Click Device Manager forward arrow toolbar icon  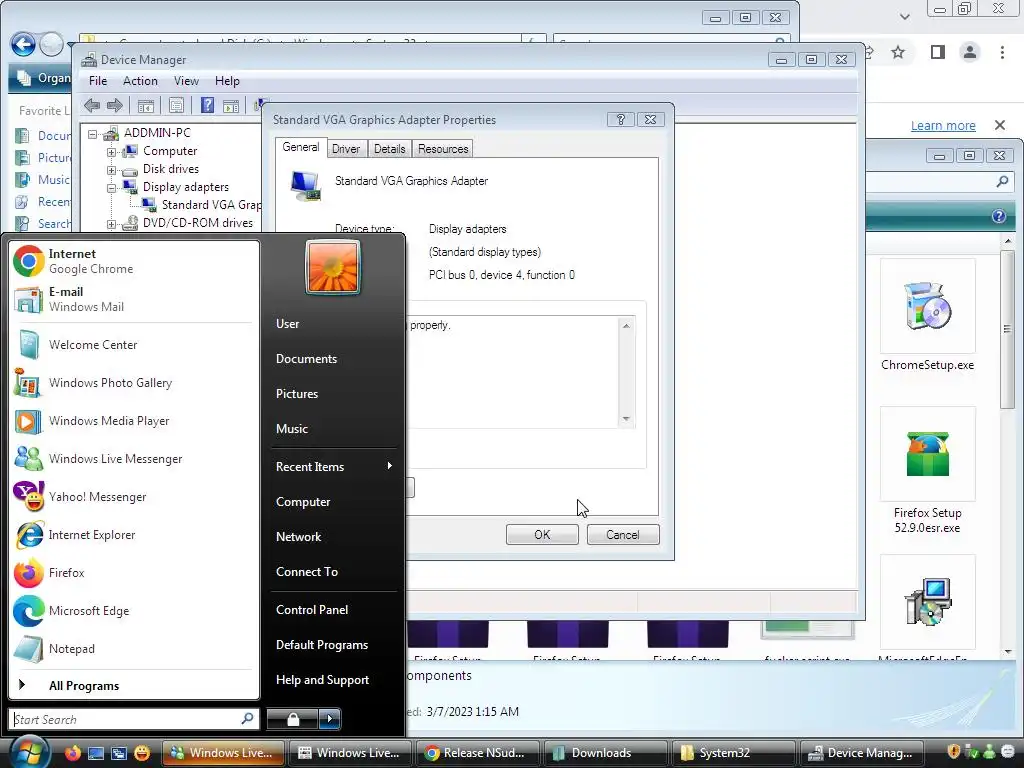click(115, 105)
